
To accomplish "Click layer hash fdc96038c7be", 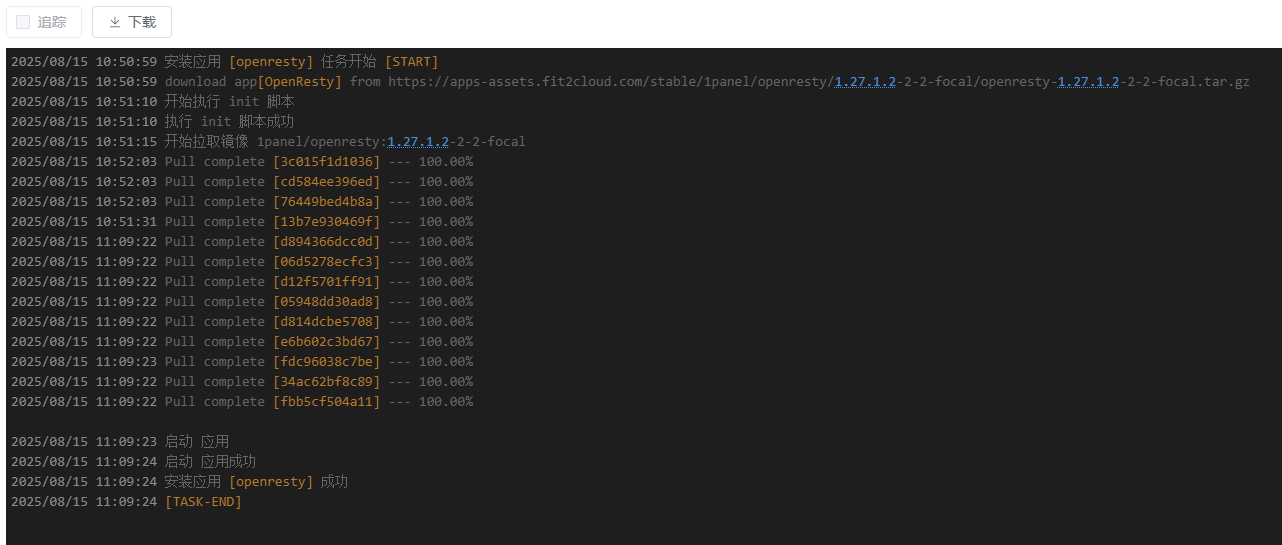I will point(326,362).
